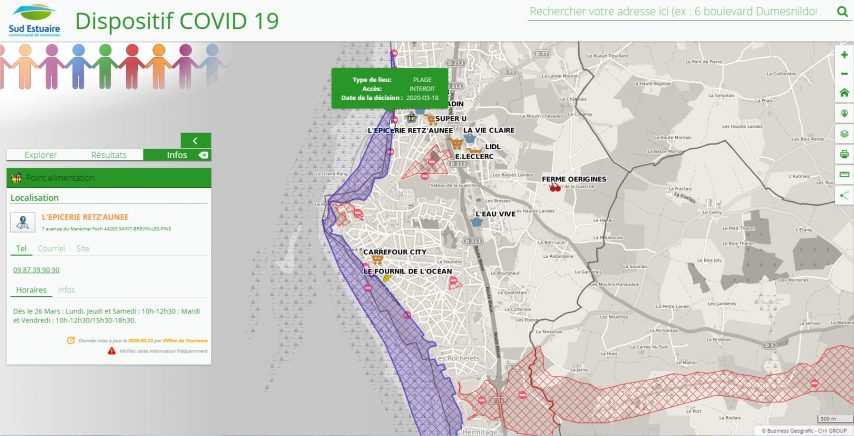Viewport: 854px width, 436px height.
Task: Click the CARREFOUR CITY map label
Action: point(395,252)
